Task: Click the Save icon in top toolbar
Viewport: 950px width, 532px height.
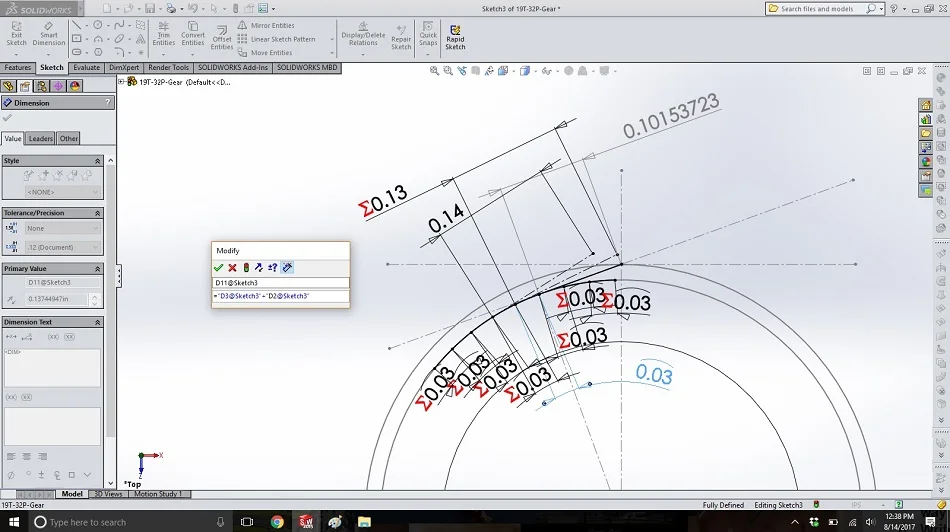Action: click(x=150, y=8)
